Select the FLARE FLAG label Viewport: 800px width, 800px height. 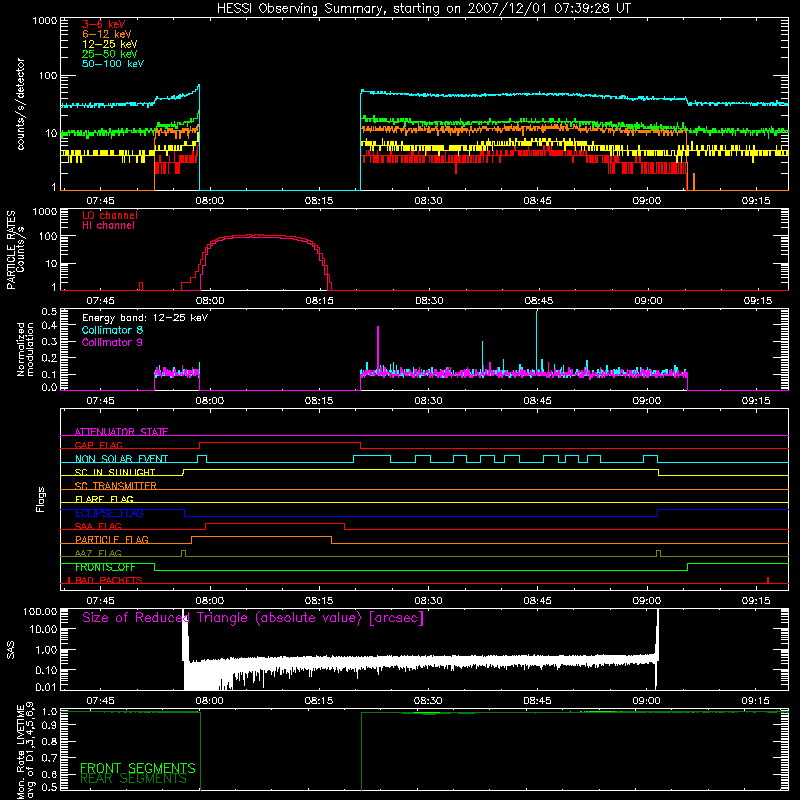pos(104,499)
